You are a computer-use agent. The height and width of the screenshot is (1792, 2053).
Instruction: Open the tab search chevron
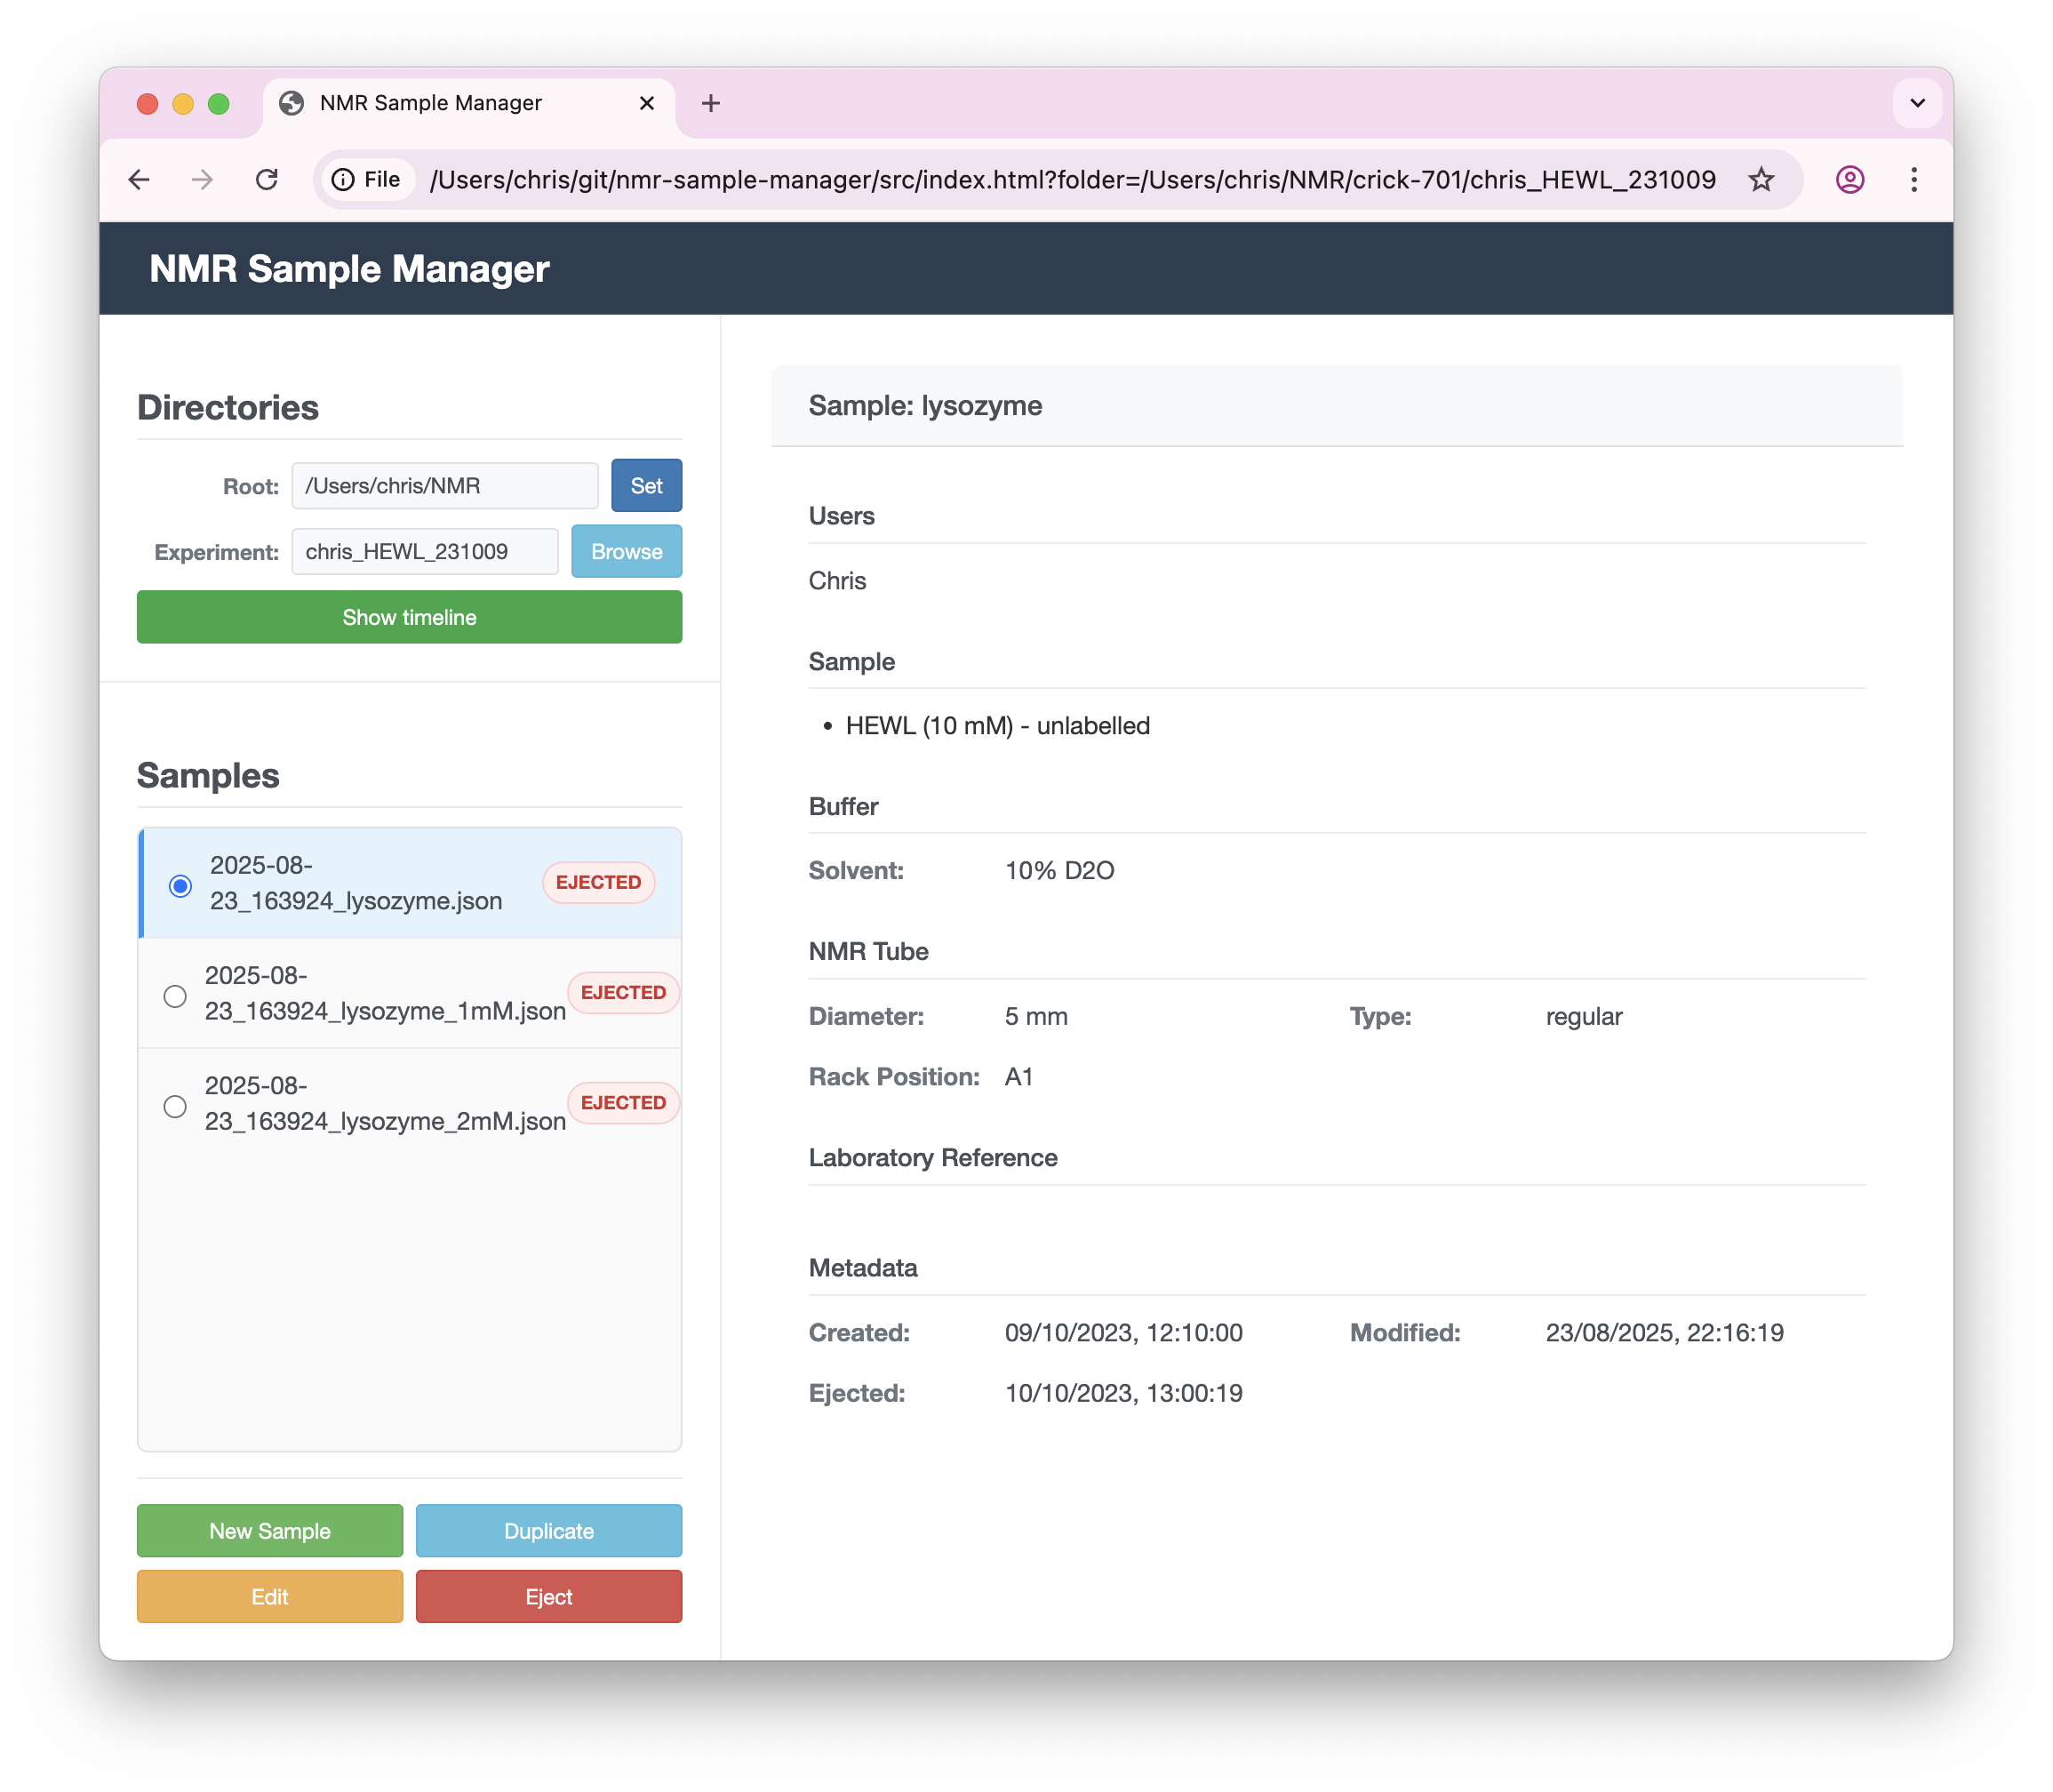1917,103
